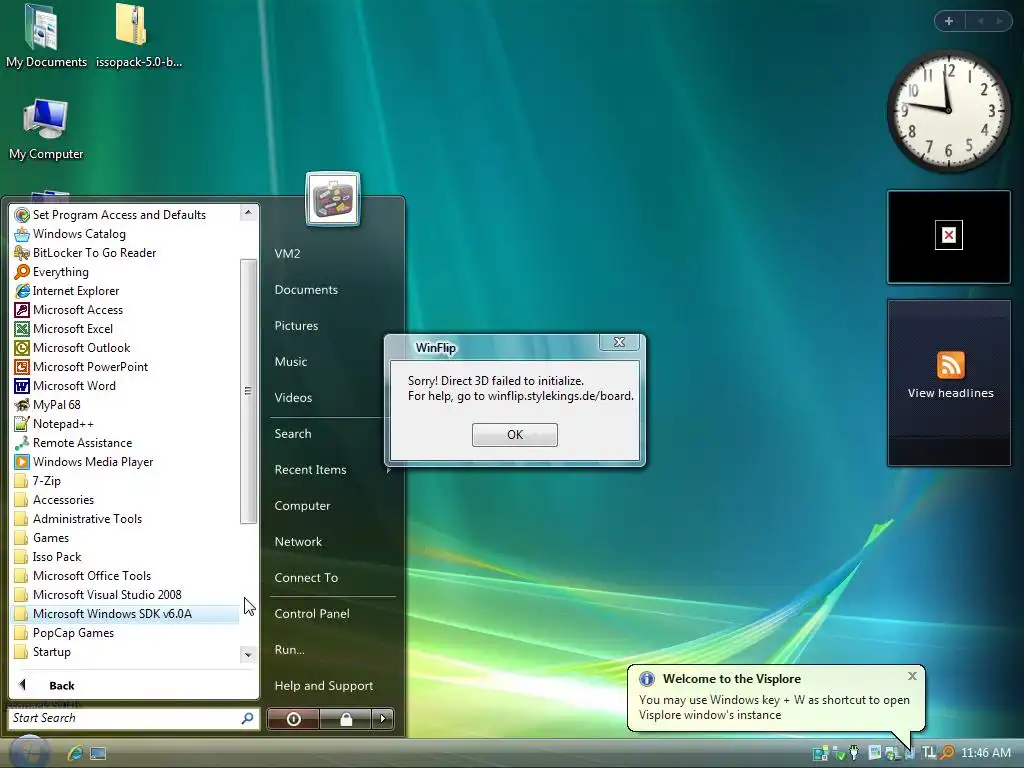Open Music from Start menu
The image size is (1024, 768).
pos(291,361)
